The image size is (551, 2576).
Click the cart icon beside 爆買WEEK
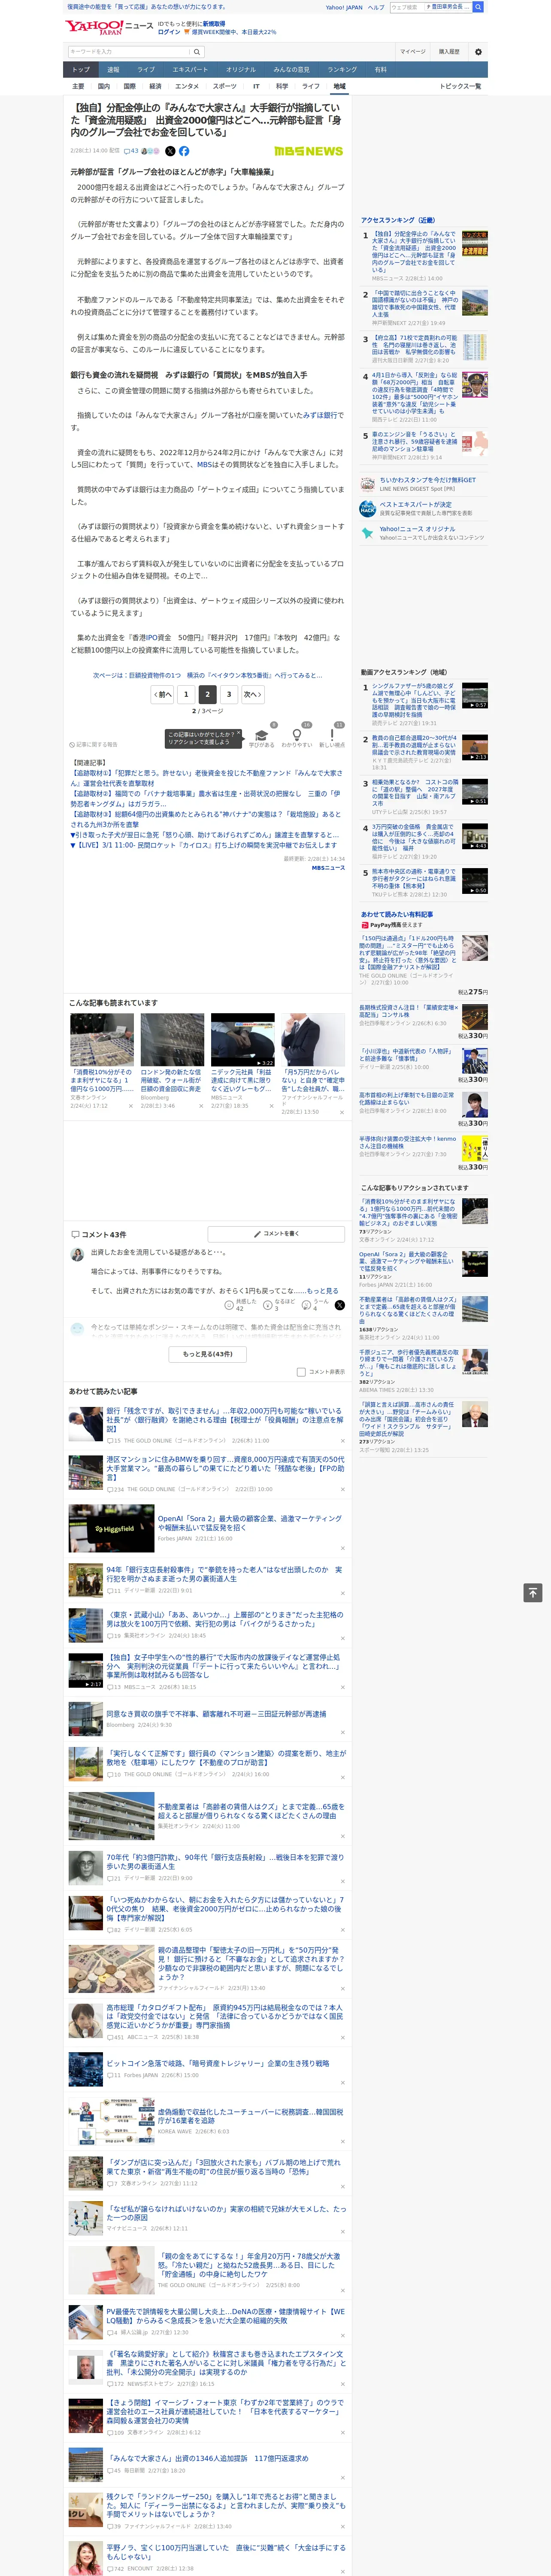(187, 32)
